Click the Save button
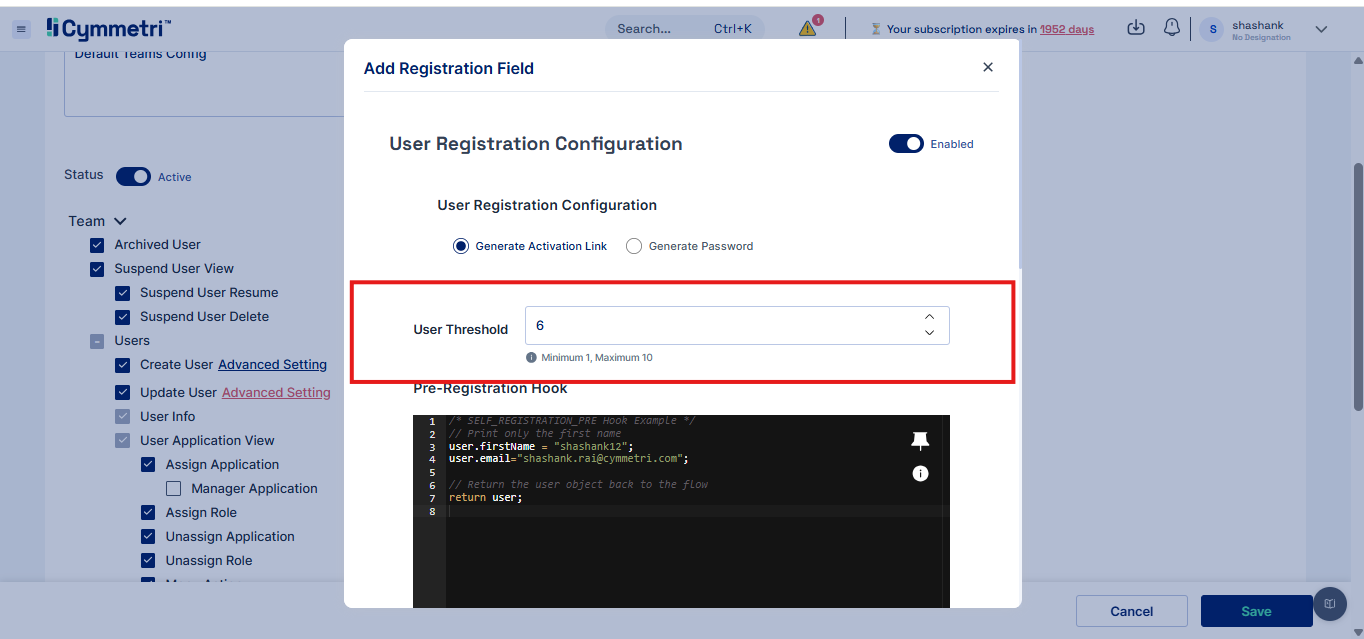 1257,611
